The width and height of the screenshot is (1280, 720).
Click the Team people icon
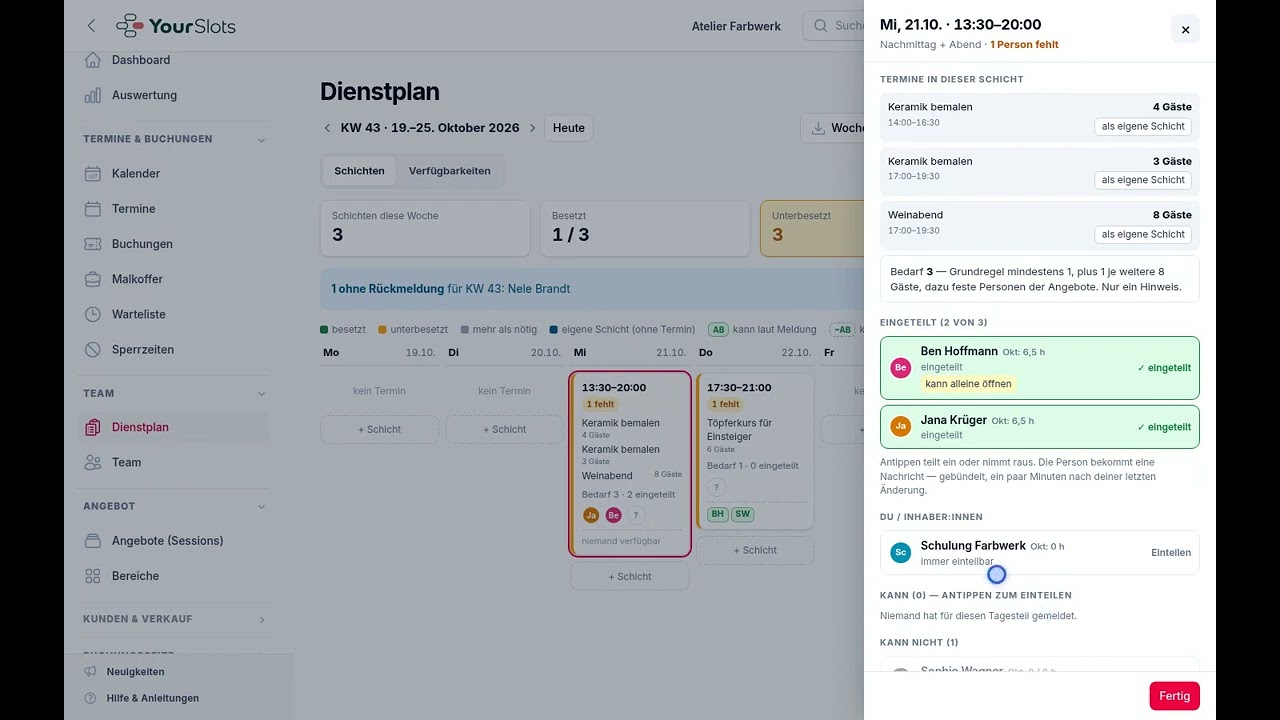pos(93,462)
